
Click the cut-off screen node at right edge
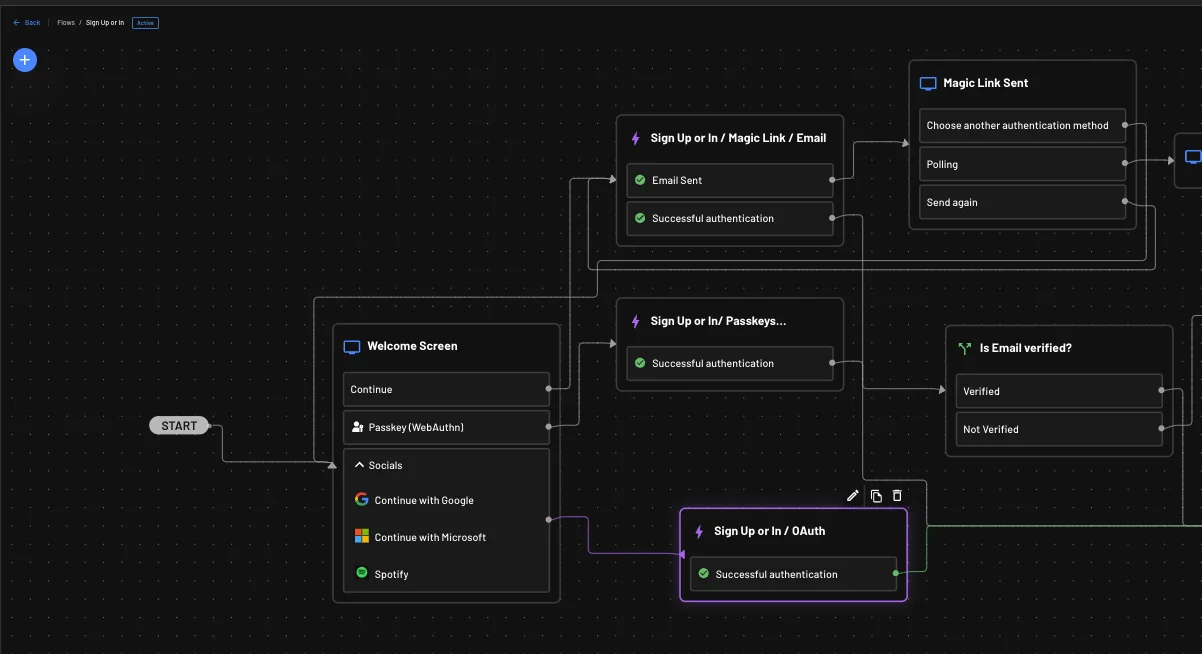point(1189,160)
